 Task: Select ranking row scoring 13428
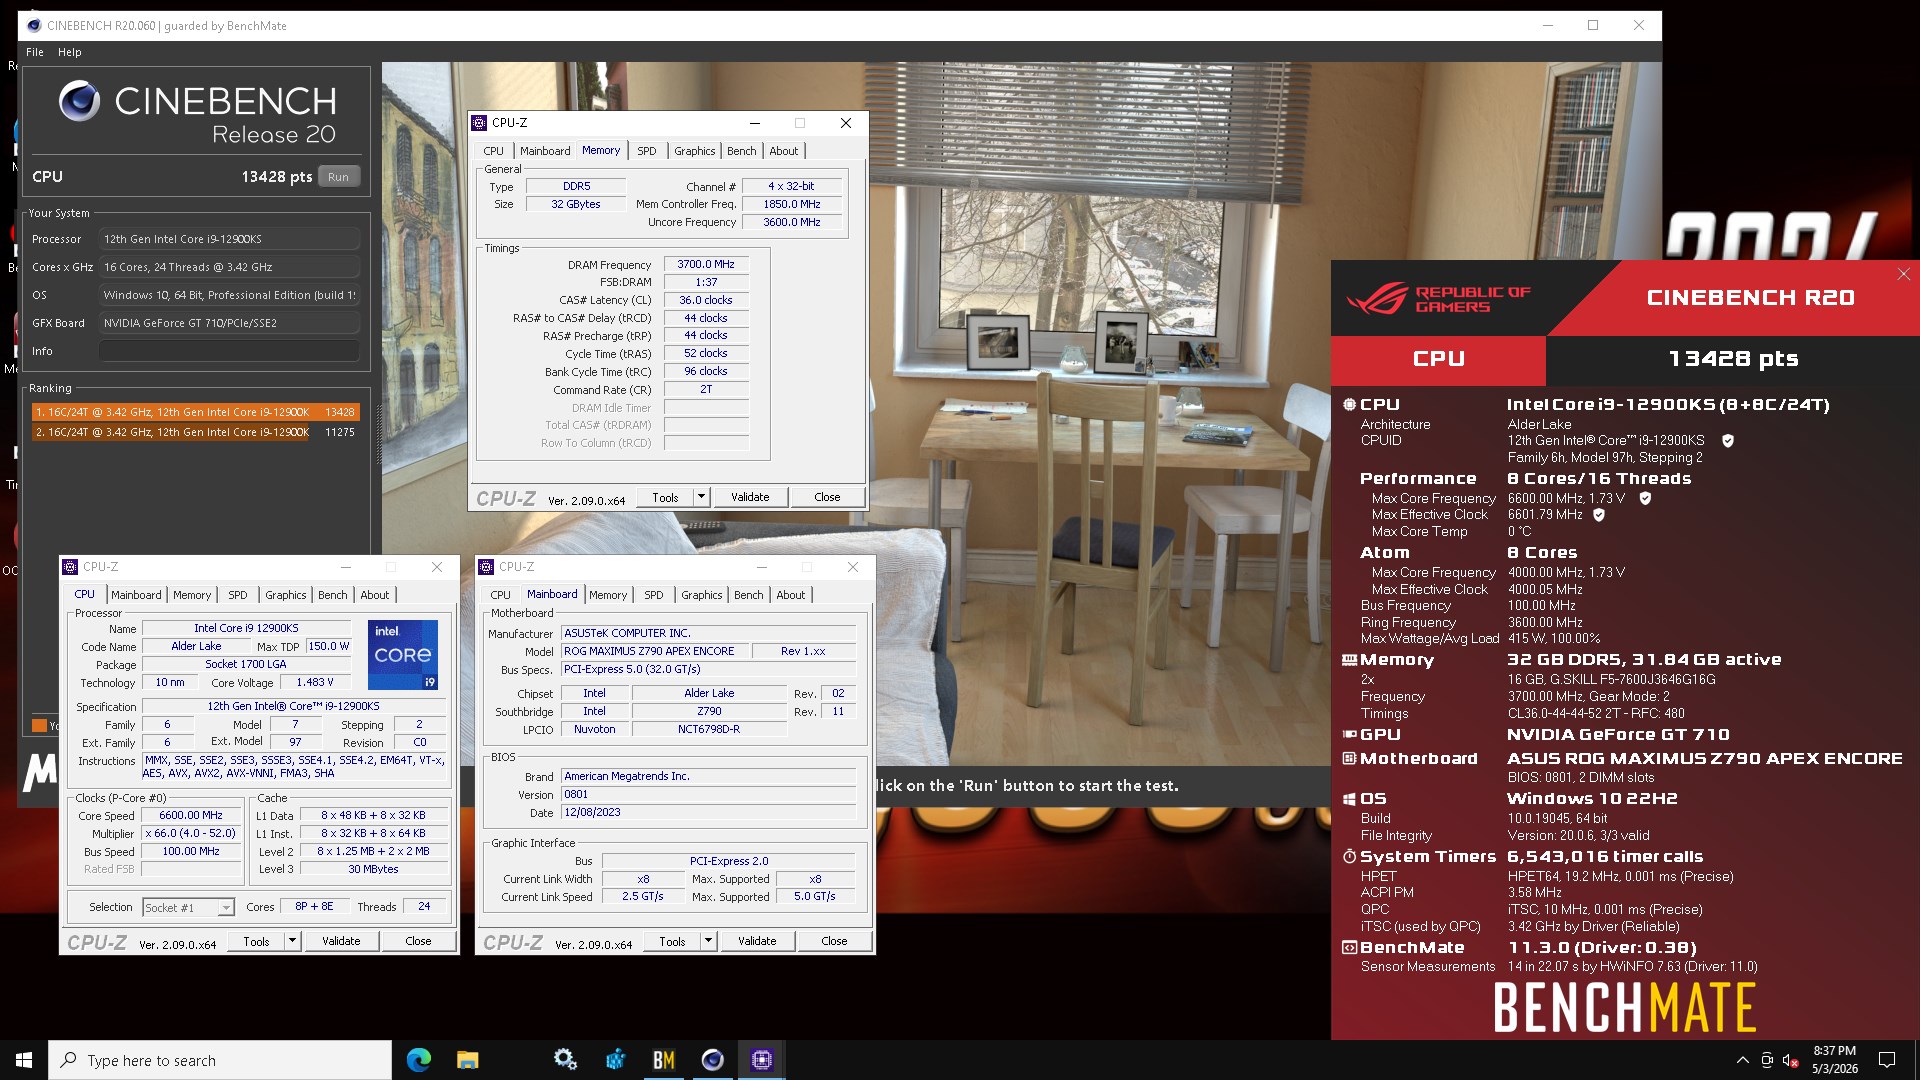point(195,412)
